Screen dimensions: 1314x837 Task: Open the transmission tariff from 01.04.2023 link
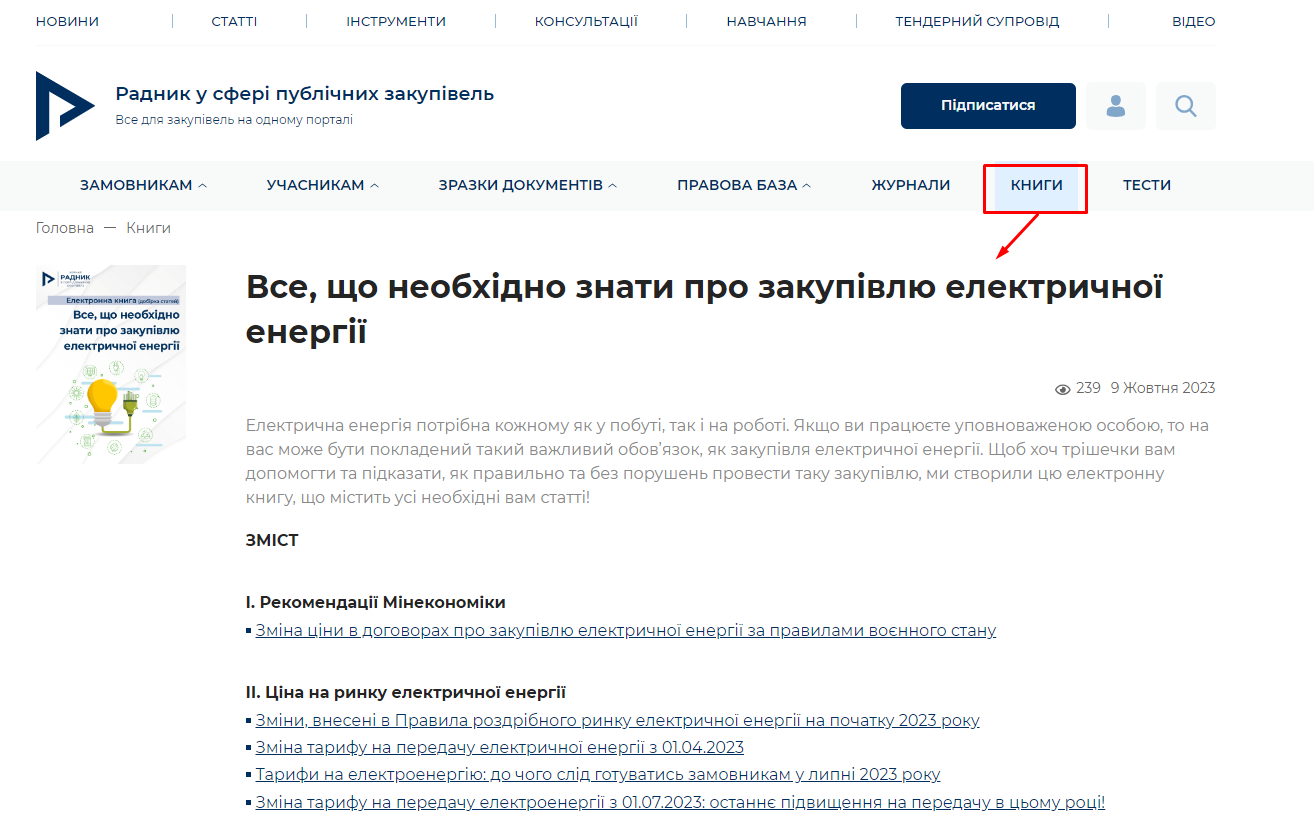tap(499, 748)
